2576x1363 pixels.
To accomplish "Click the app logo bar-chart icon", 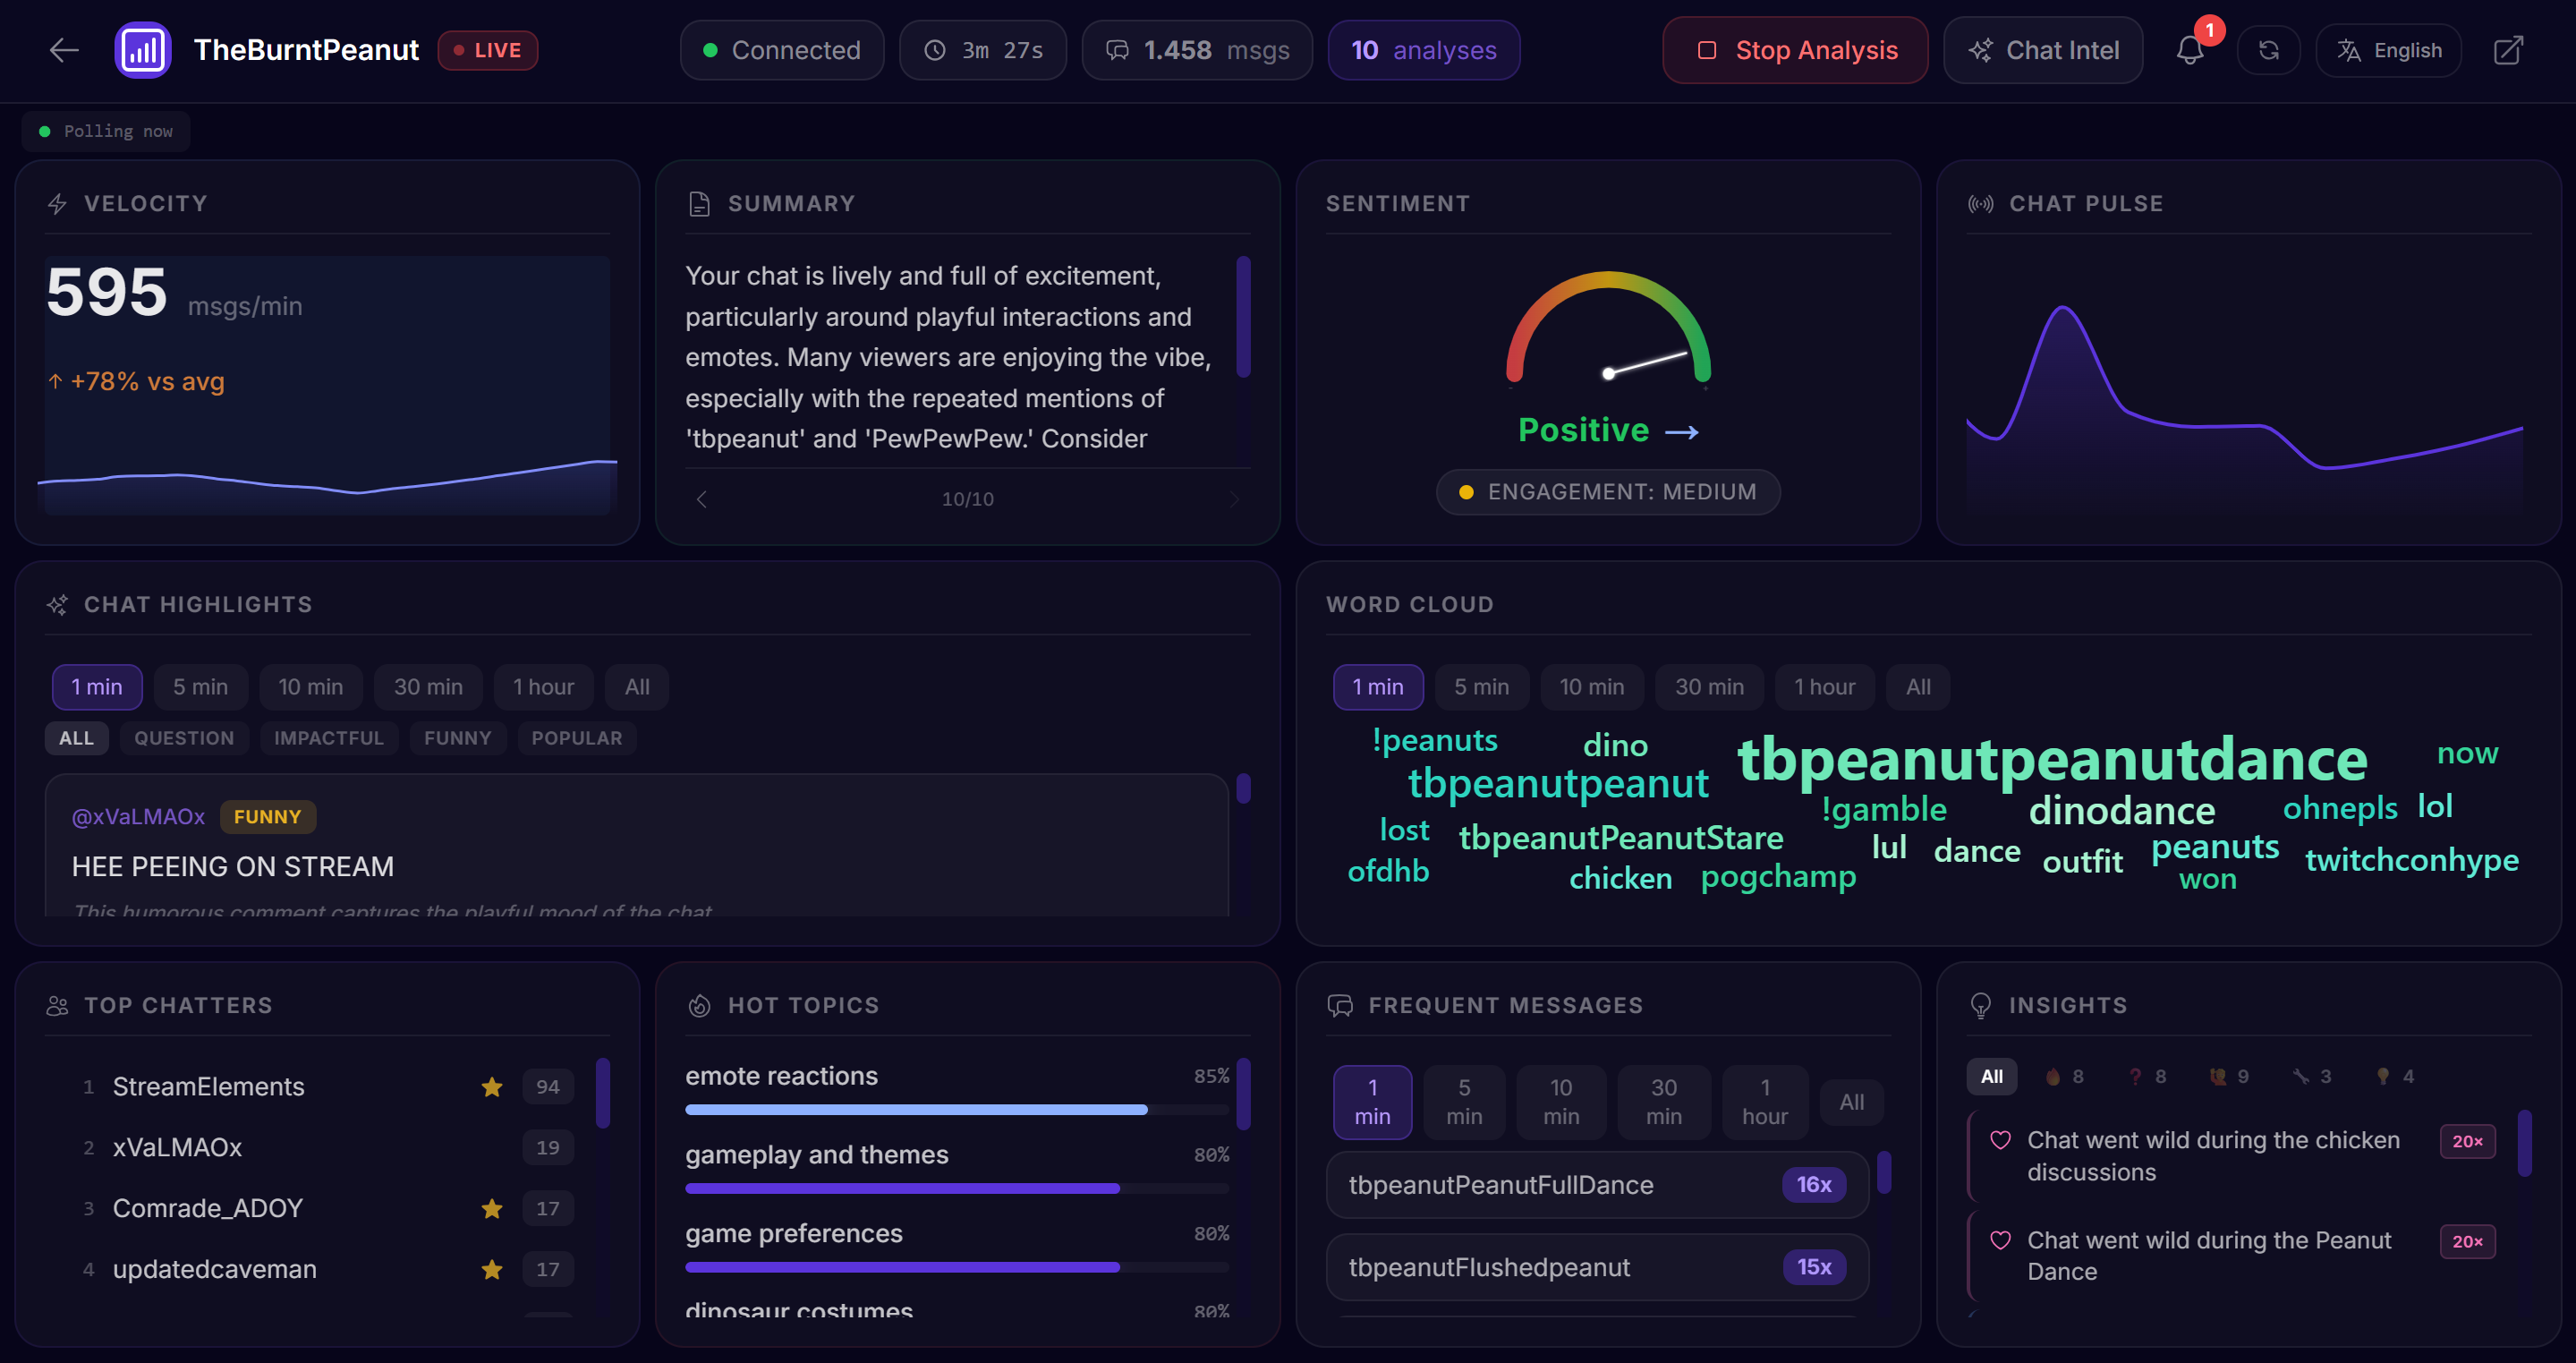I will pos(143,50).
